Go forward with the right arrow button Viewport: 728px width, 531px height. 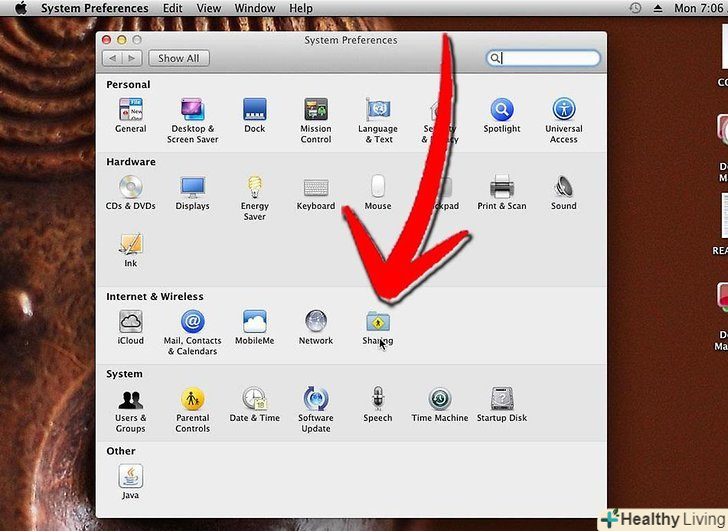pyautogui.click(x=132, y=58)
